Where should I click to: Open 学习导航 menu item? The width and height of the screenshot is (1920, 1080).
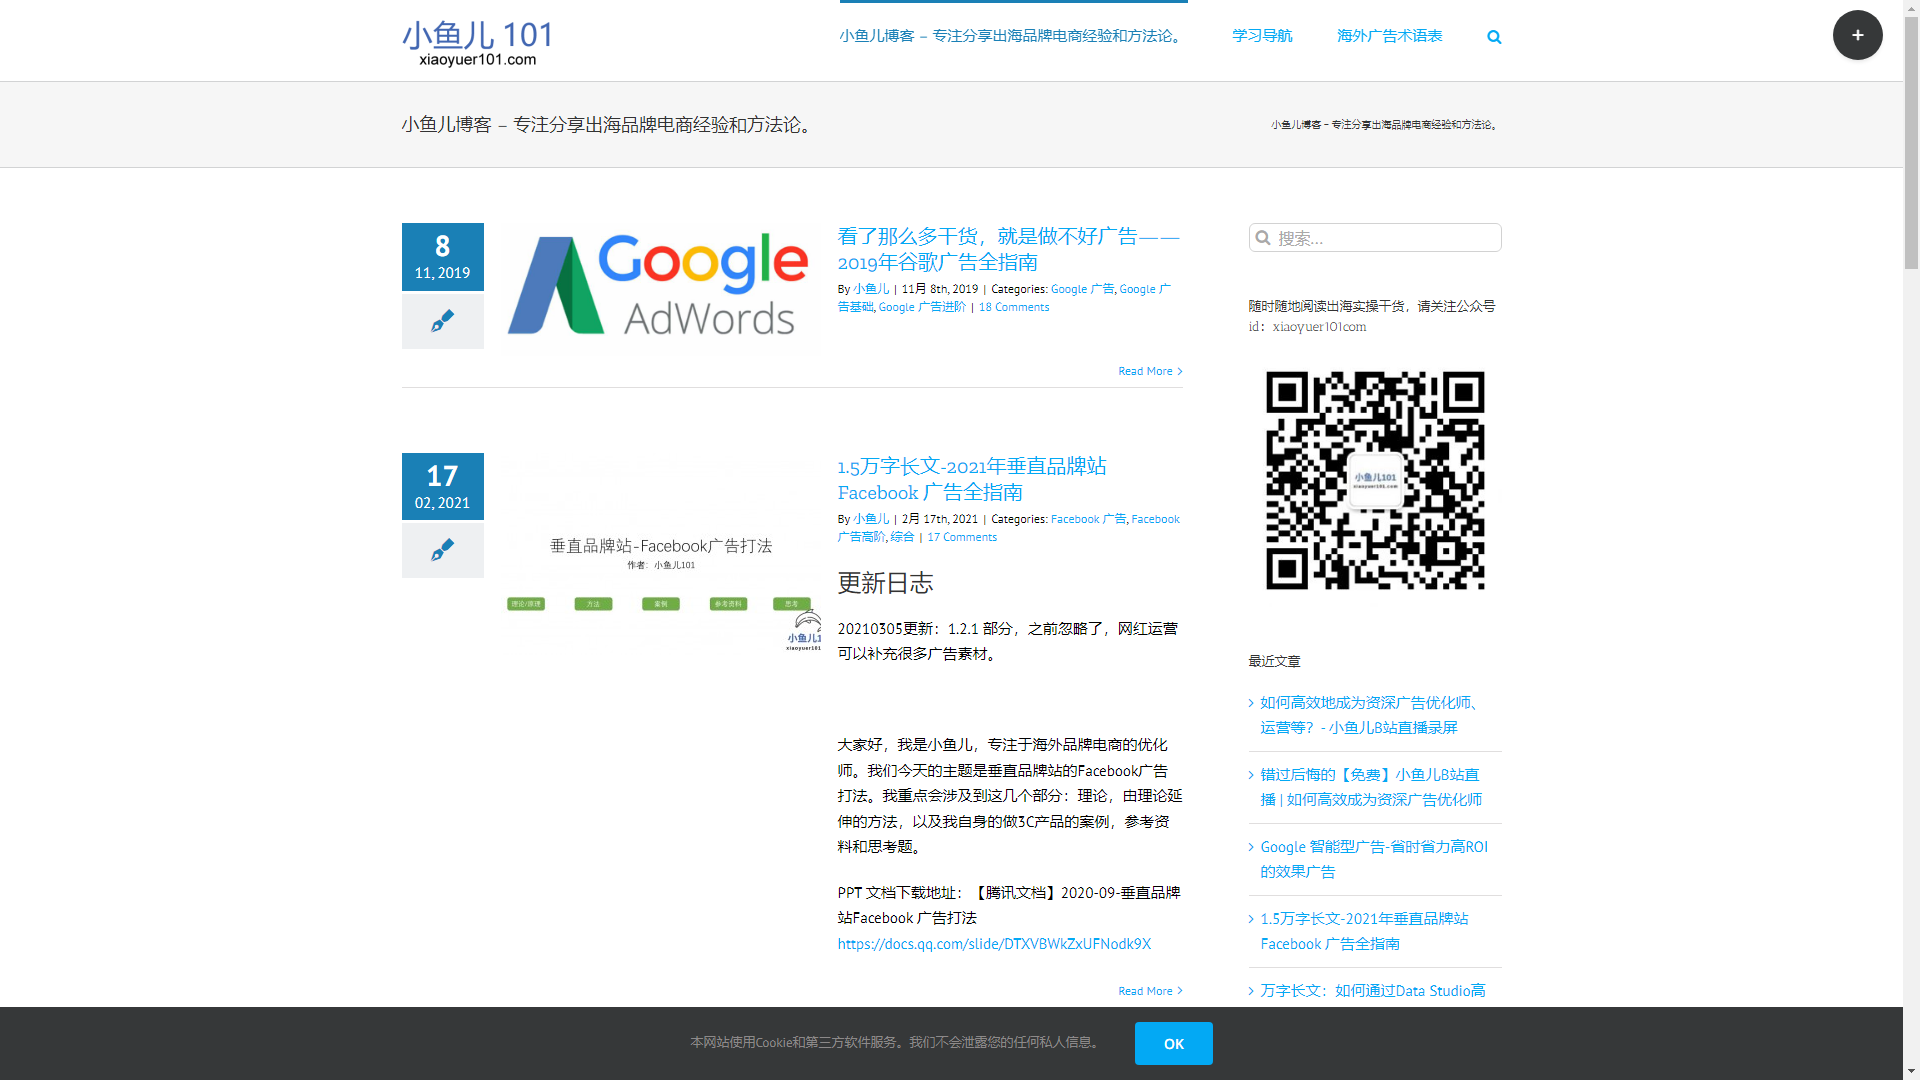coord(1262,36)
